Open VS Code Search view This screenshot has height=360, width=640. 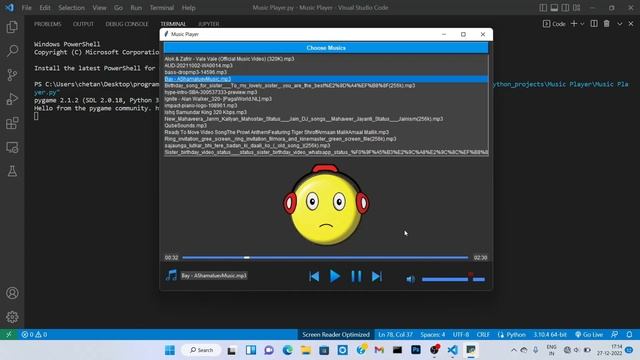click(x=12, y=51)
